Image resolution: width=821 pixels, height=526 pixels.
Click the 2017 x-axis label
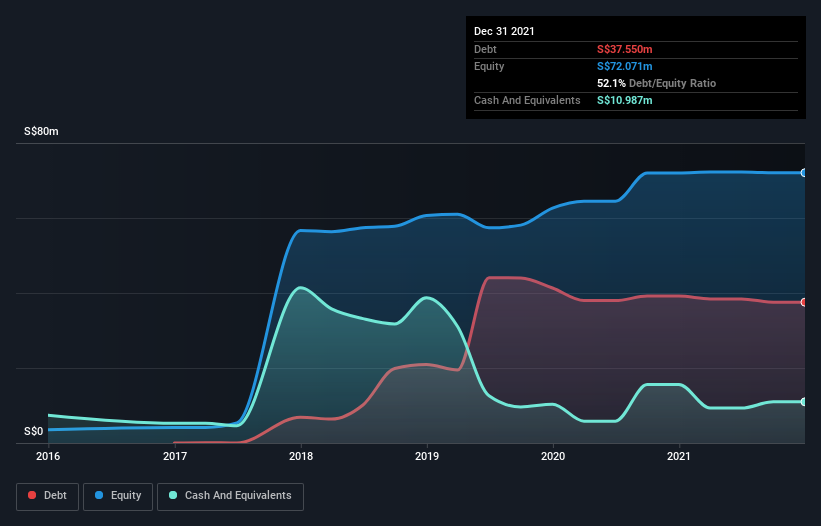coord(175,456)
